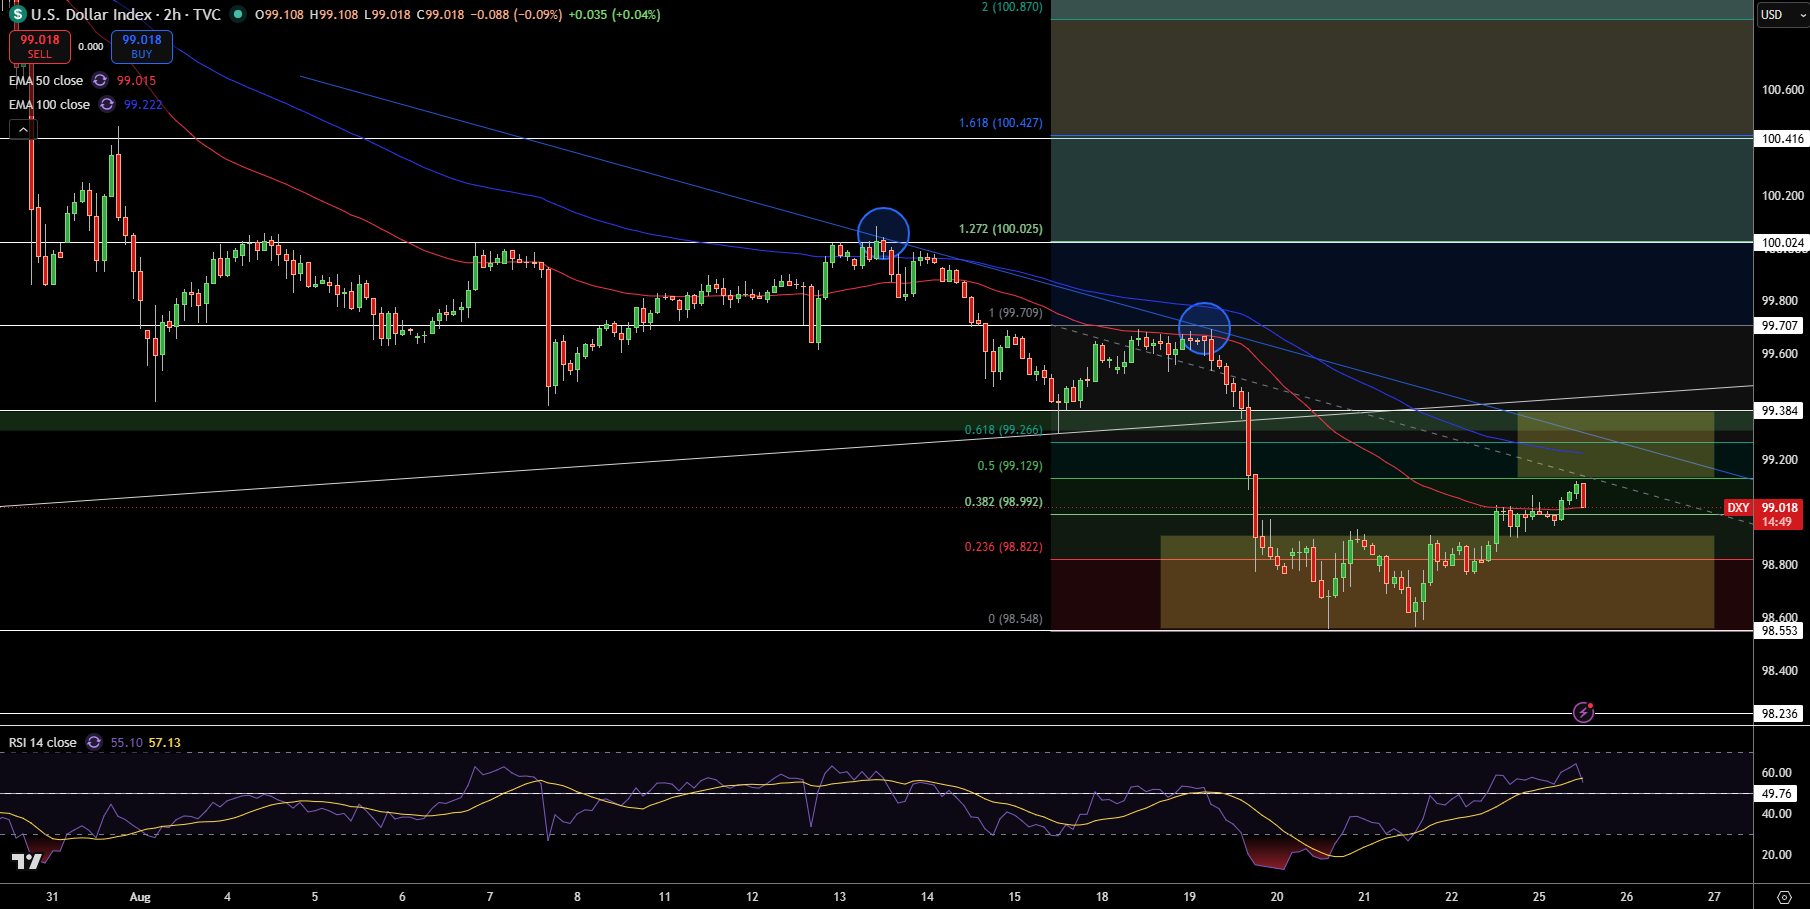Select the EMA 50 close indicator label
The image size is (1810, 909).
point(46,80)
